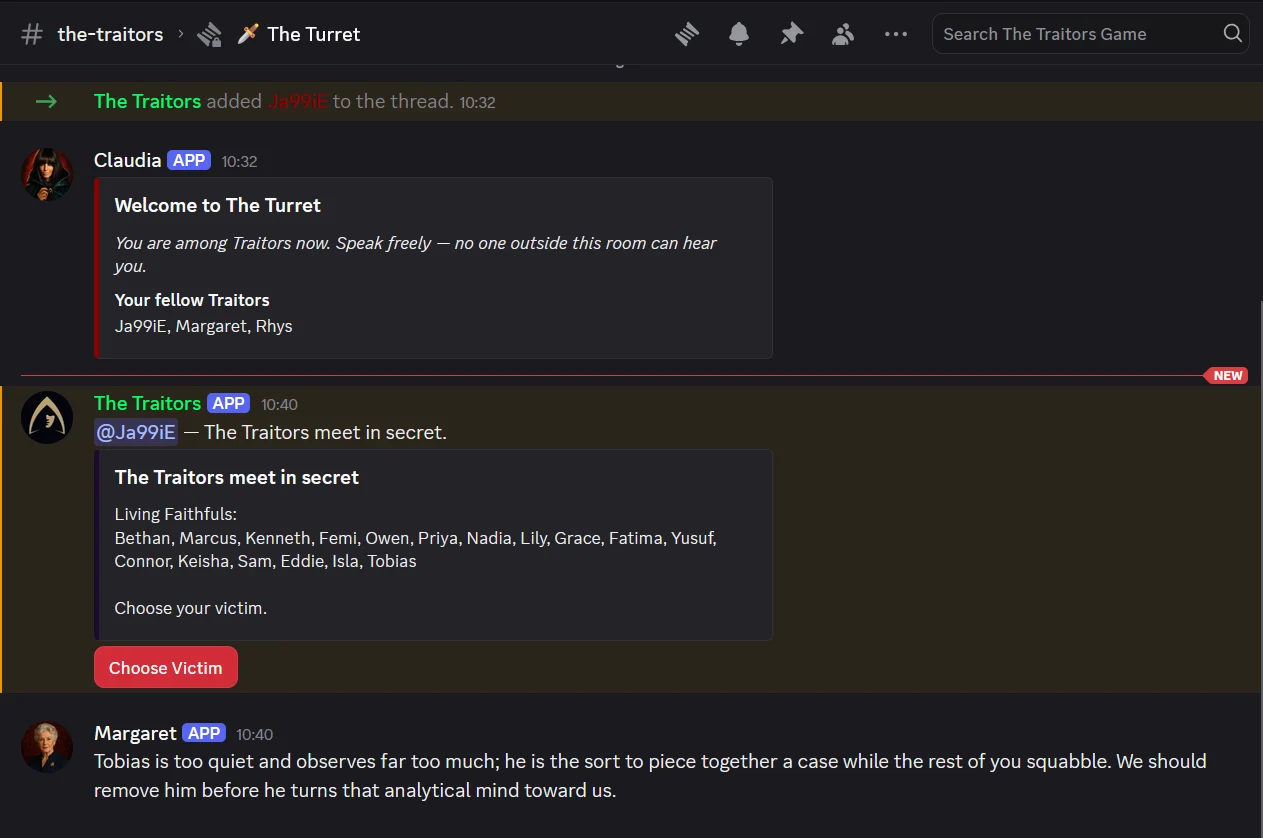1263x838 pixels.
Task: Click The Traitors bot avatar
Action: (x=47, y=417)
